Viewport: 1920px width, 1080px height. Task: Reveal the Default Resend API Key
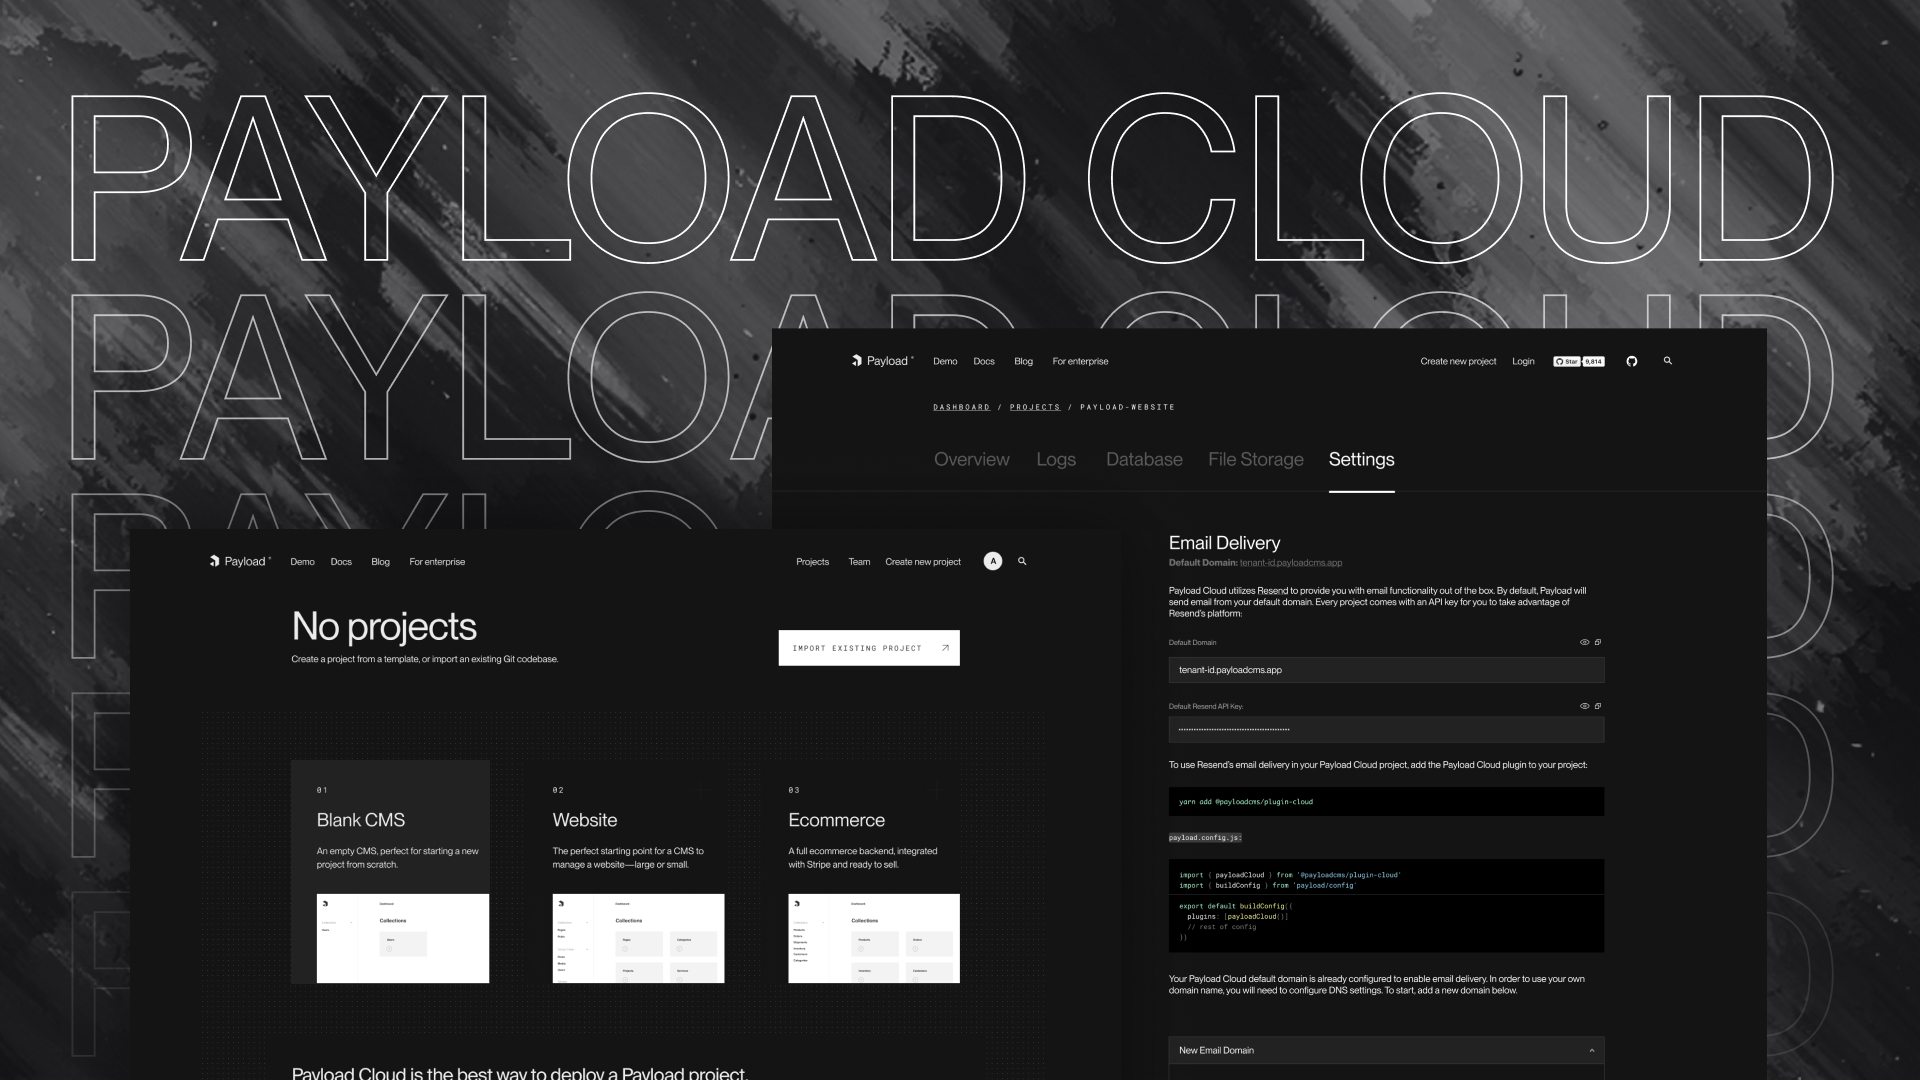click(1583, 706)
